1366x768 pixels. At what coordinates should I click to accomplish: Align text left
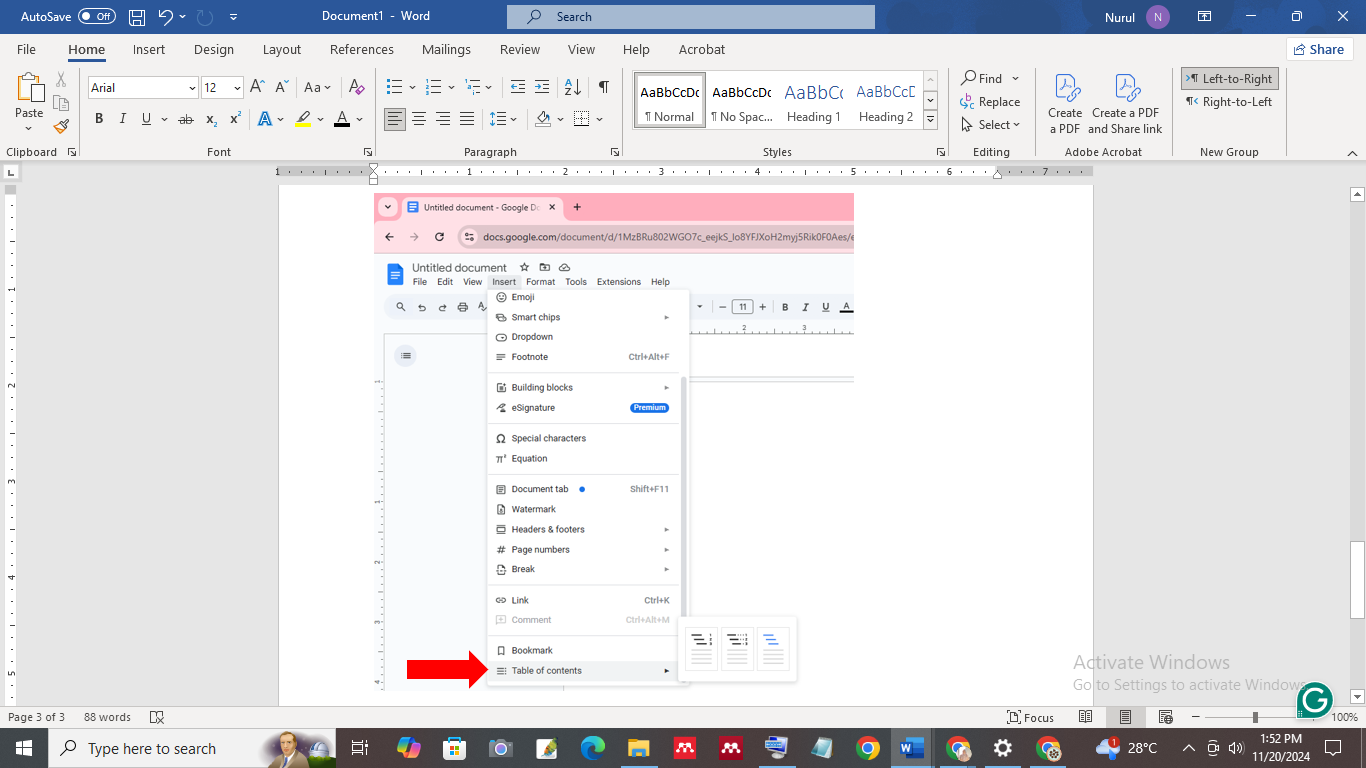tap(395, 119)
